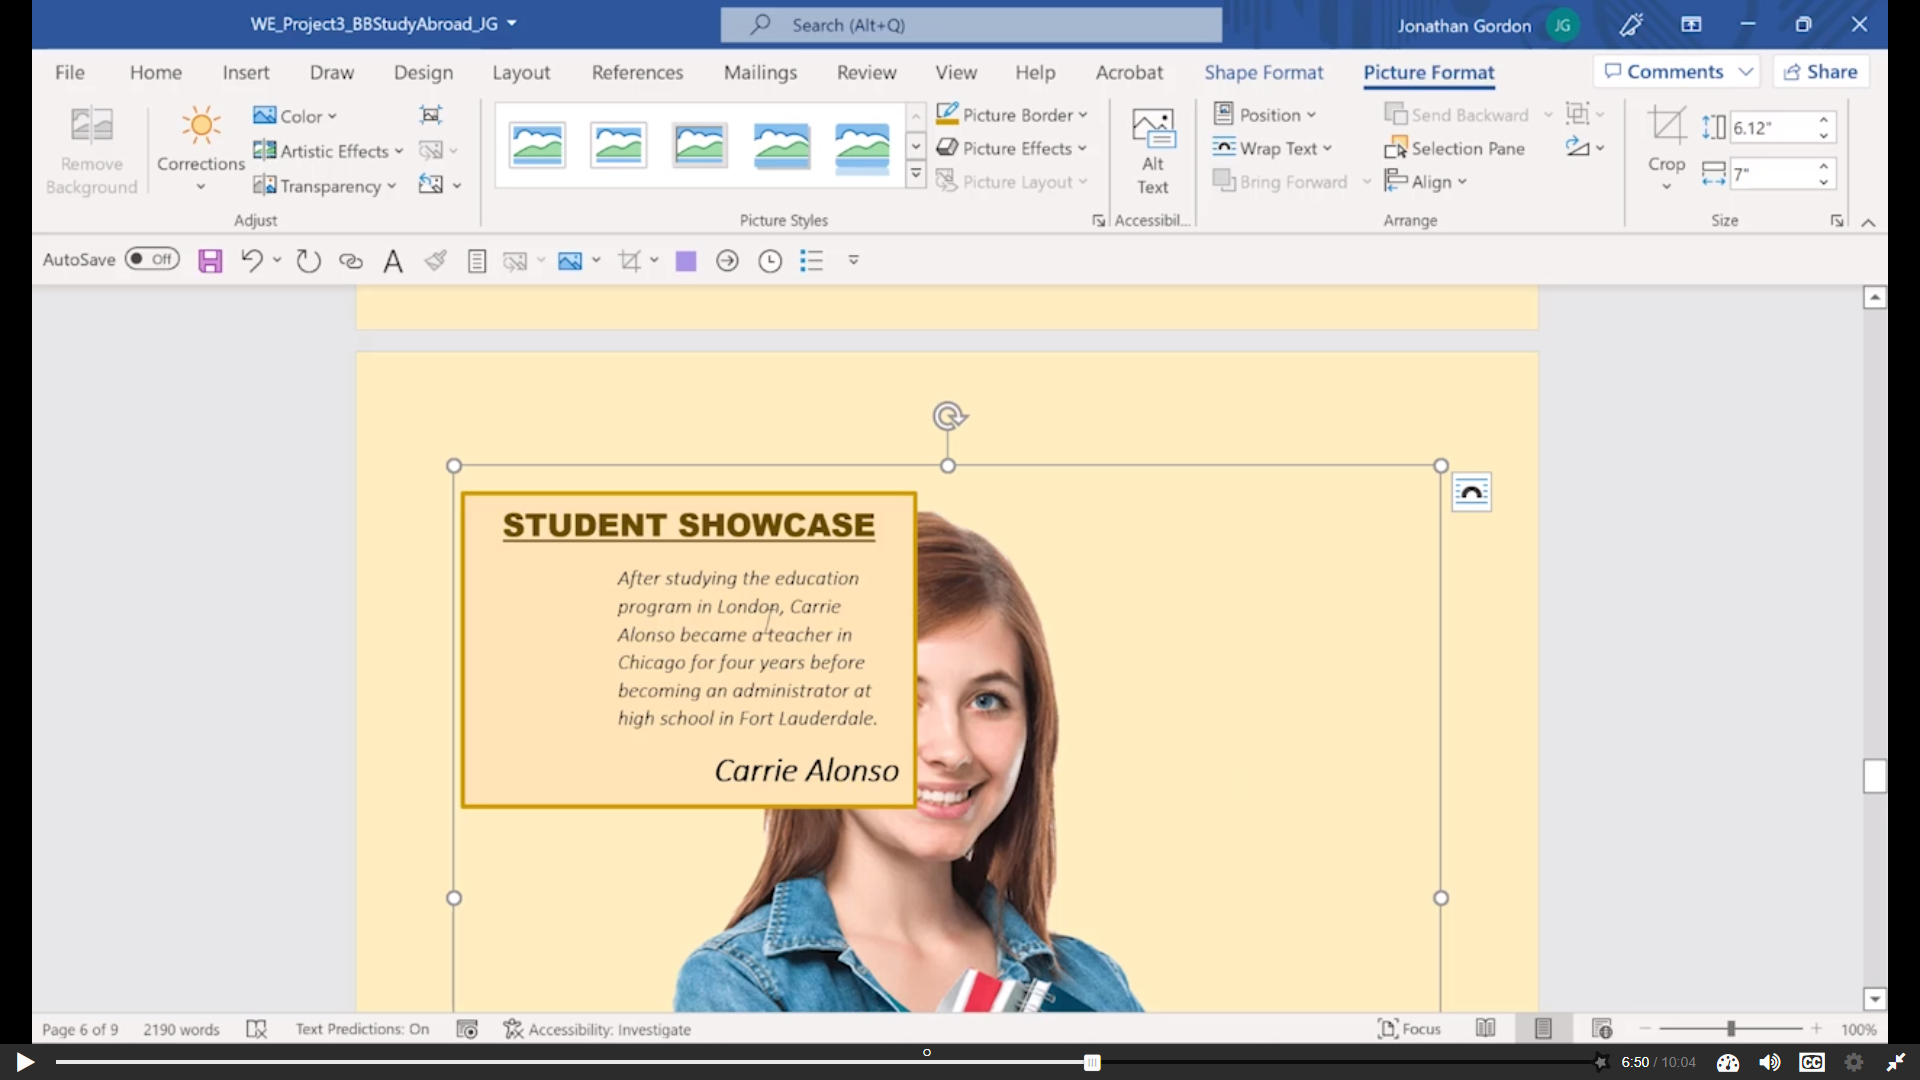The width and height of the screenshot is (1920, 1080).
Task: Open the Alt Text pane
Action: (x=1152, y=150)
